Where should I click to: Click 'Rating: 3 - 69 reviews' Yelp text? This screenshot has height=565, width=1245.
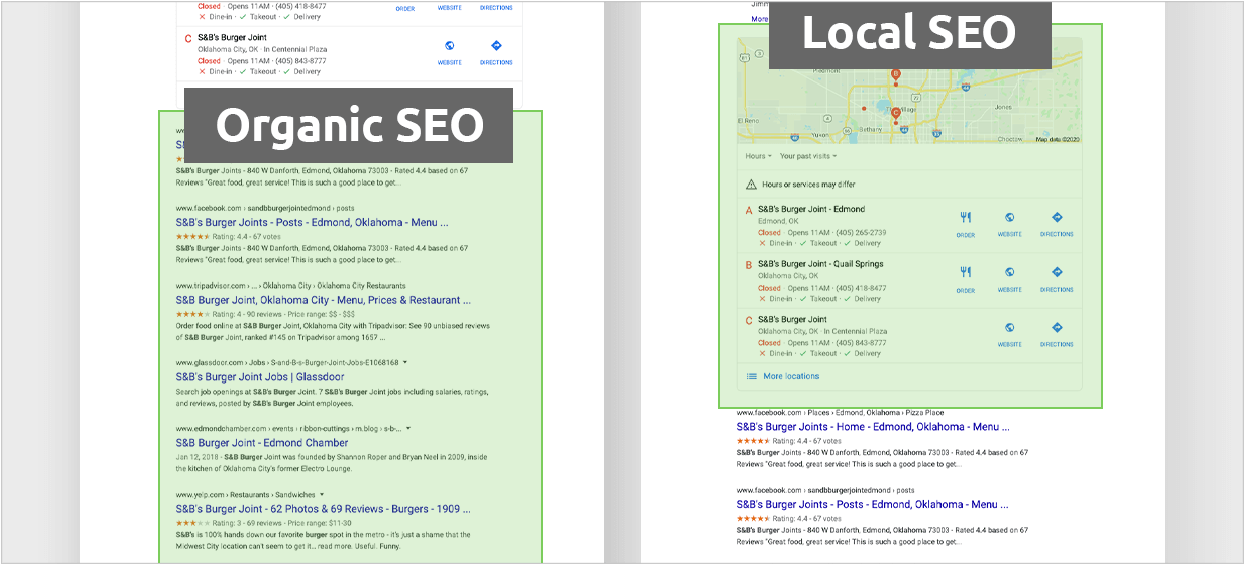249,522
